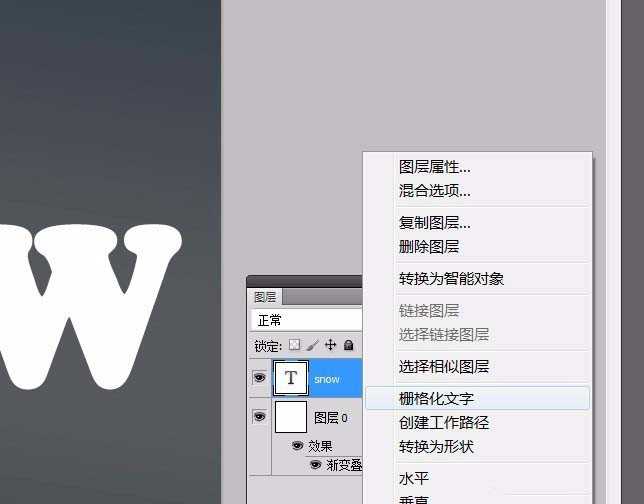
Task: Toggle visibility of 渐变叠加 effect
Action: pos(315,464)
